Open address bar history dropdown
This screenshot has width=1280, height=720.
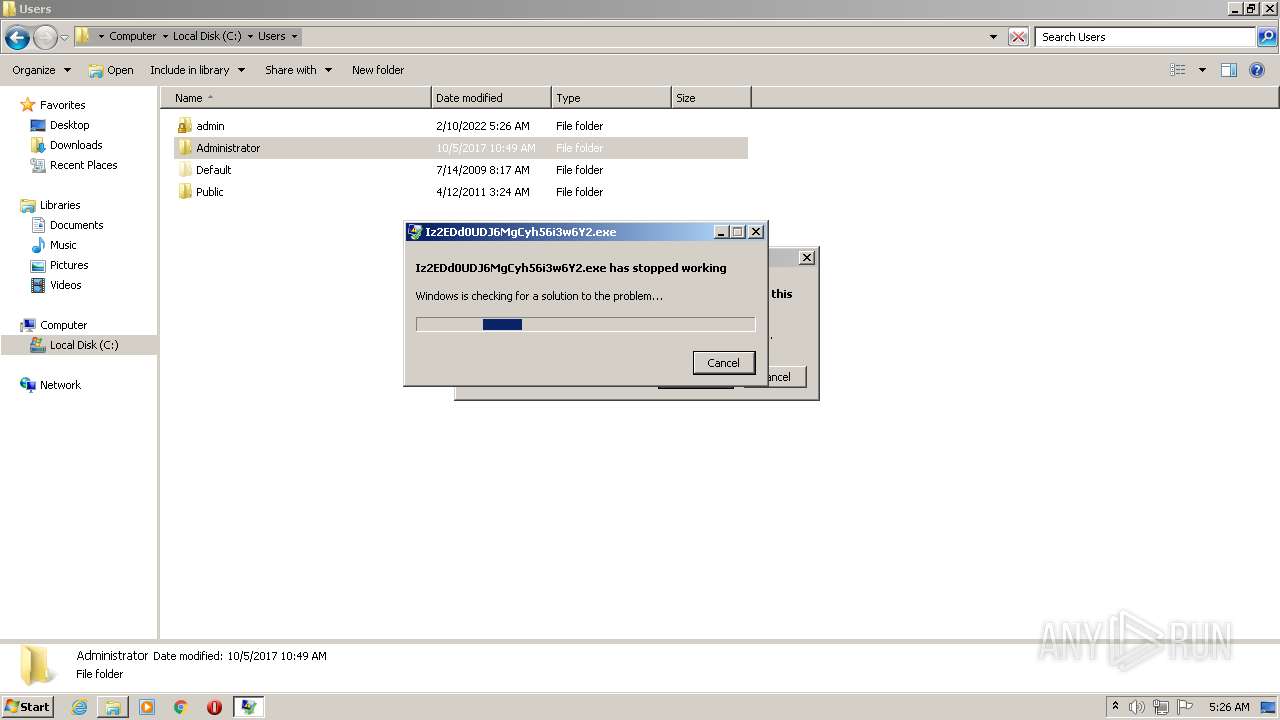click(993, 37)
